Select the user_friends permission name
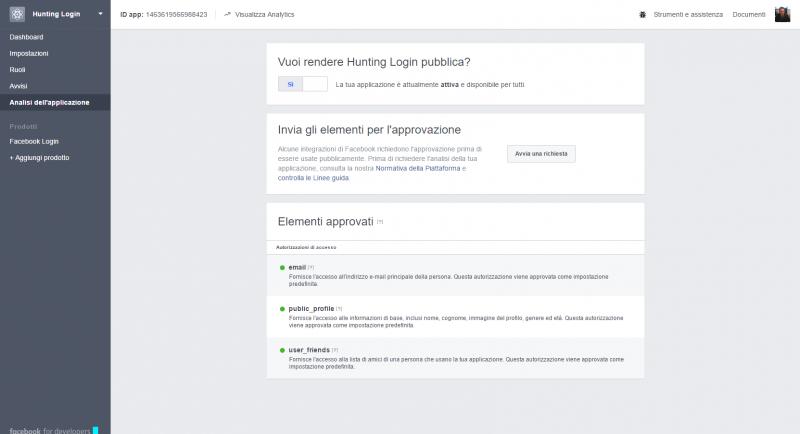 pyautogui.click(x=309, y=350)
